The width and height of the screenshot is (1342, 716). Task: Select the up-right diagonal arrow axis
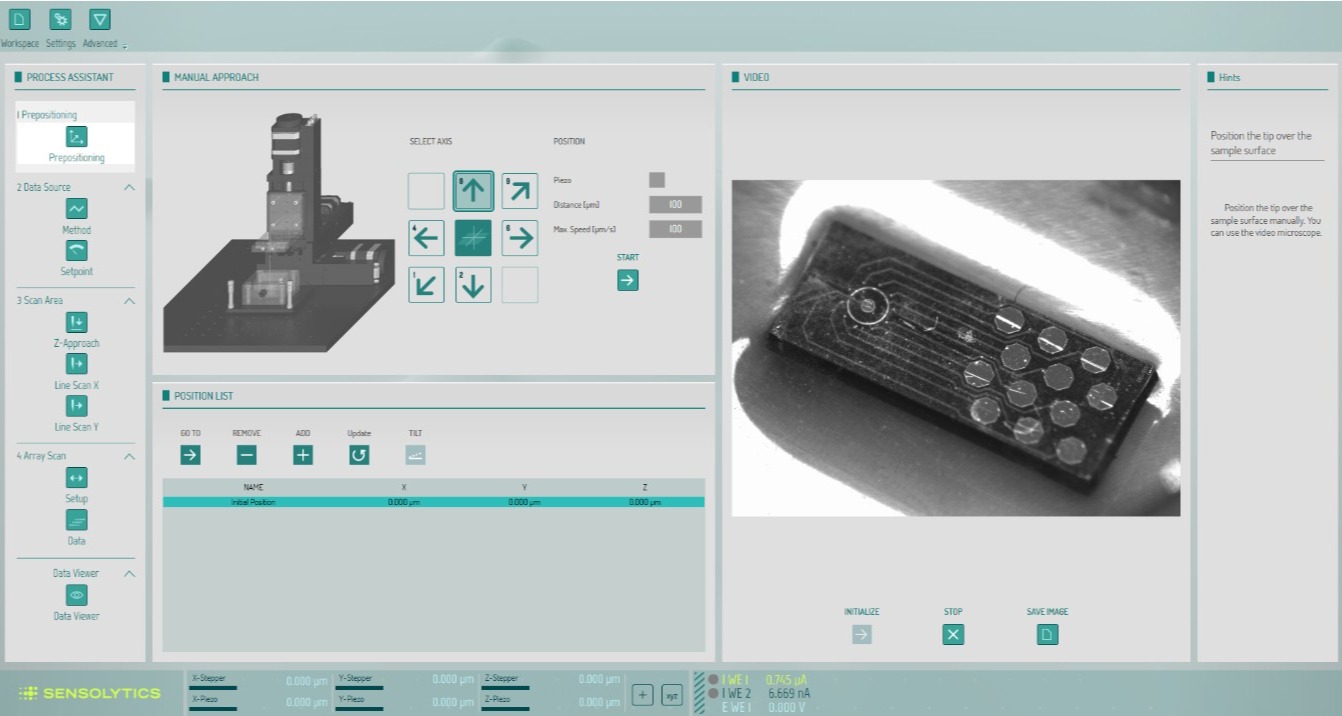520,190
